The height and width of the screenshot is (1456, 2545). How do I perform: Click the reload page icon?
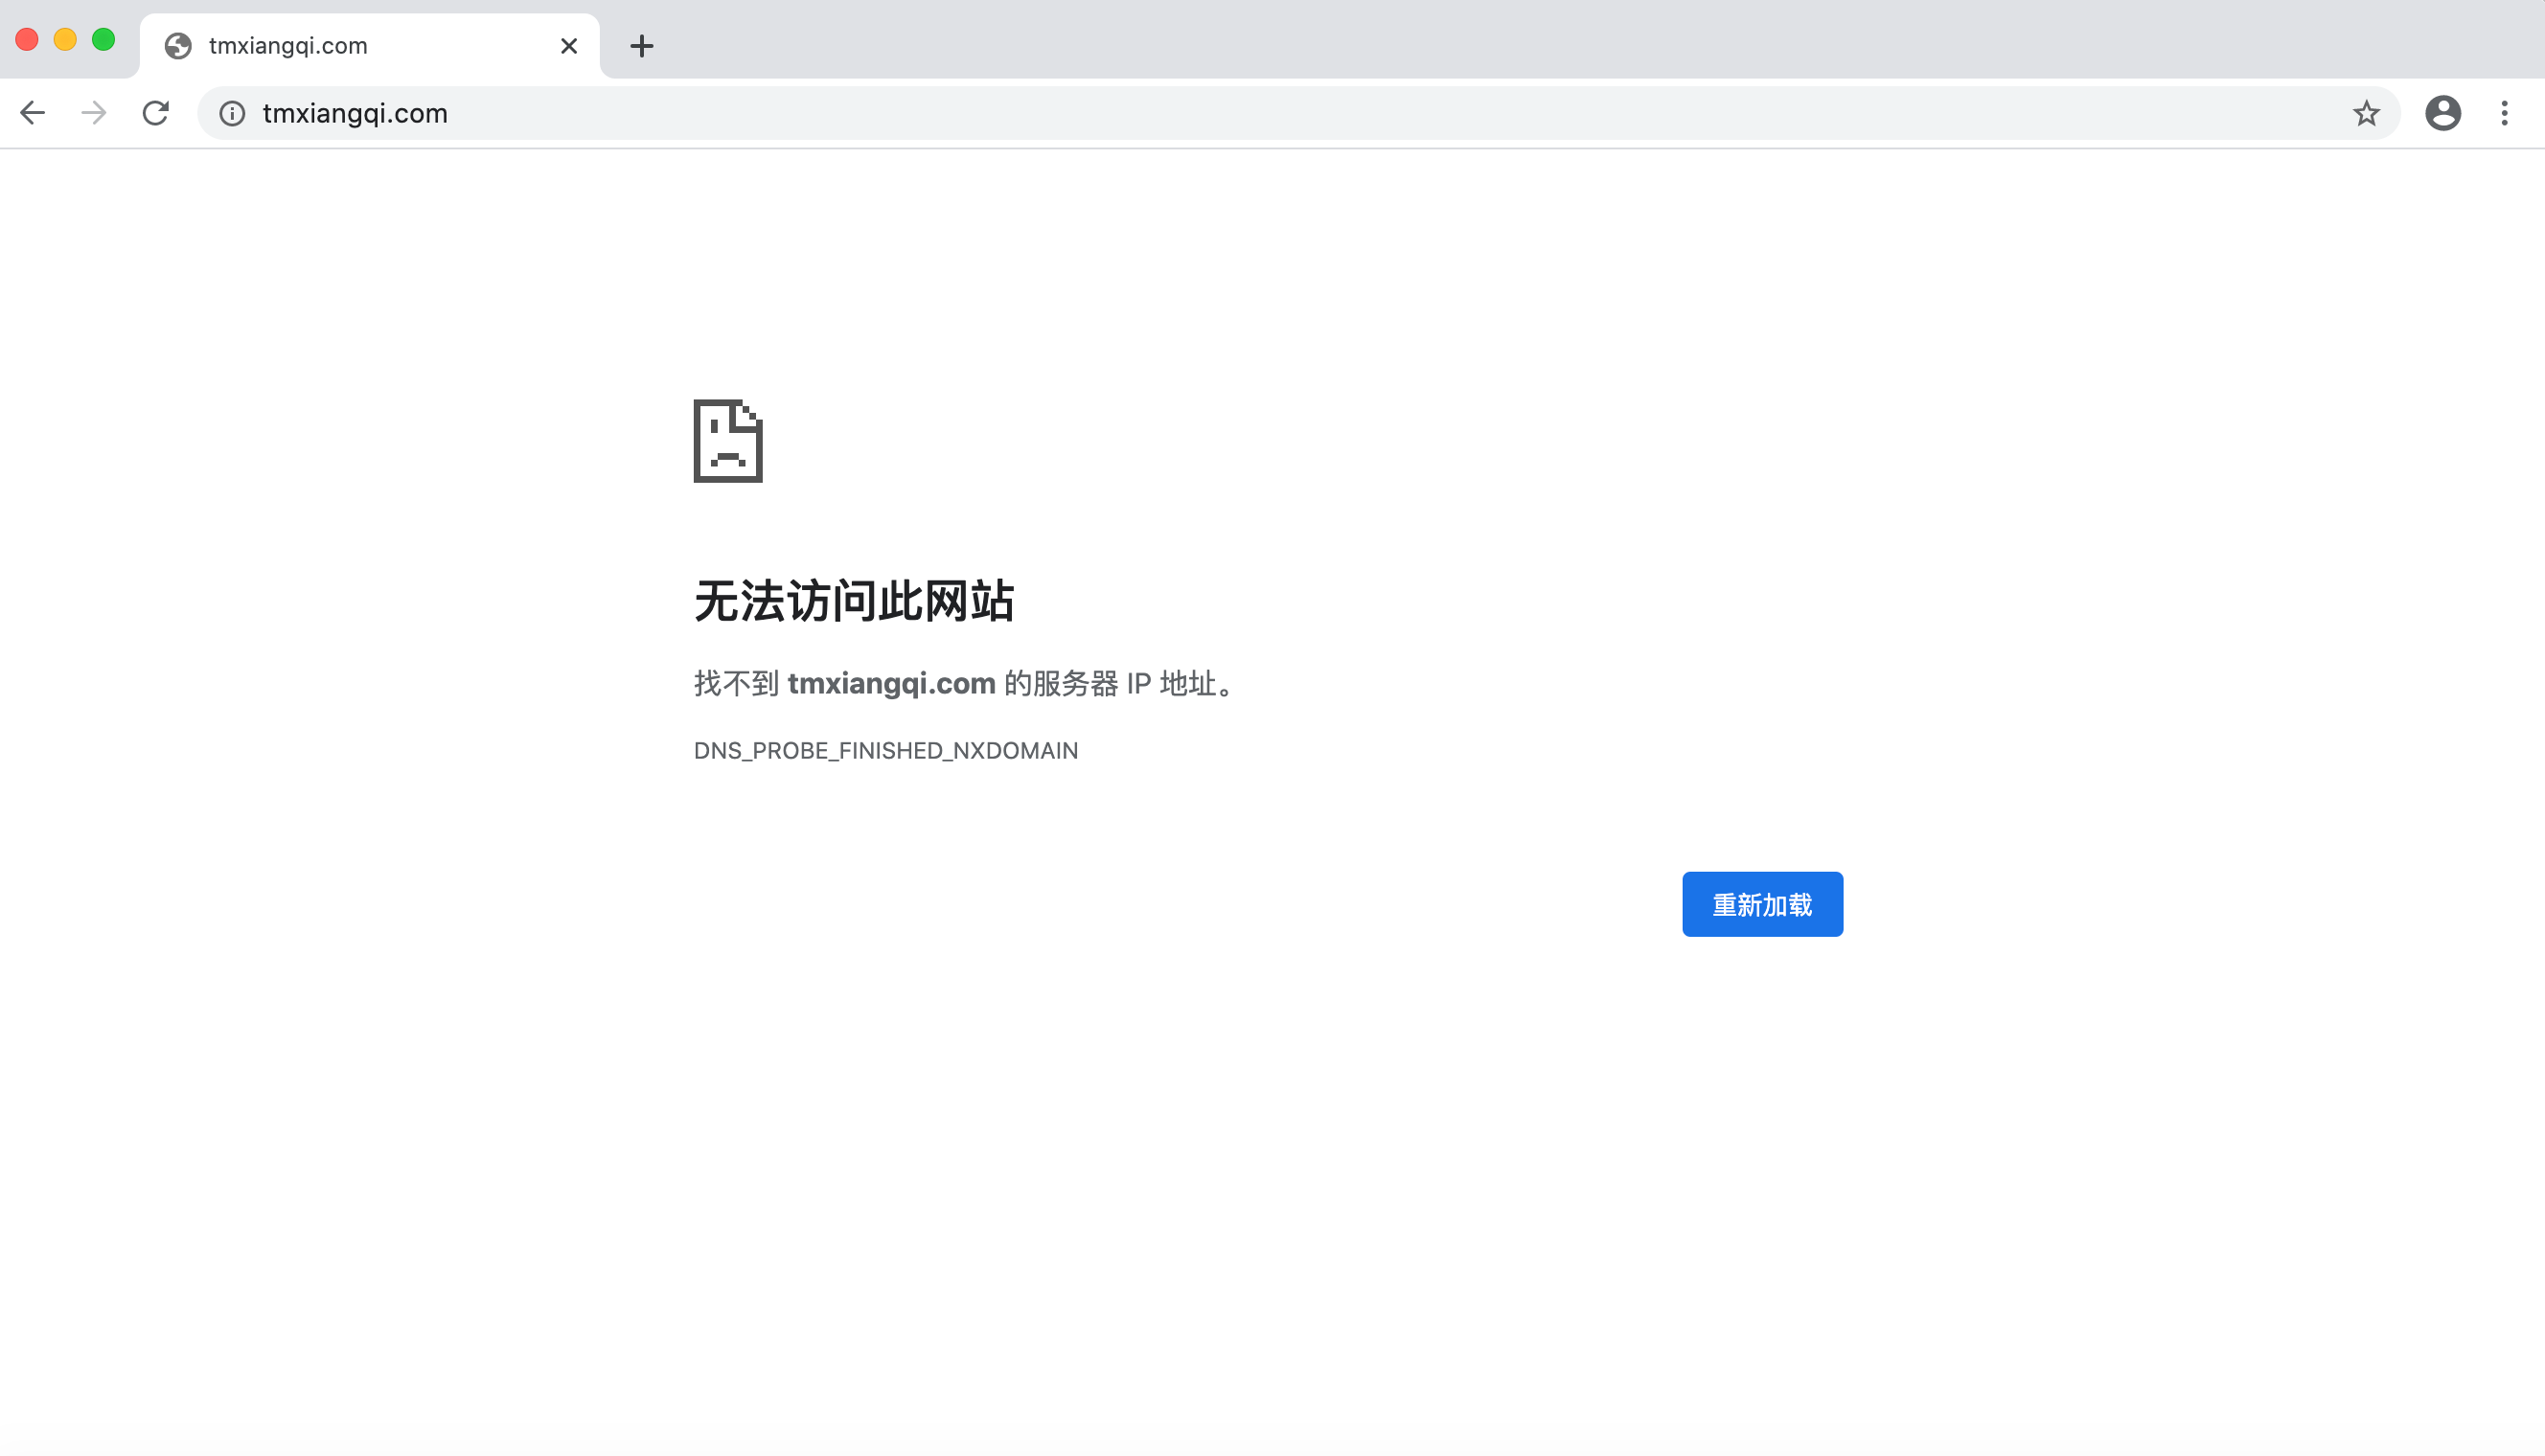pyautogui.click(x=156, y=113)
